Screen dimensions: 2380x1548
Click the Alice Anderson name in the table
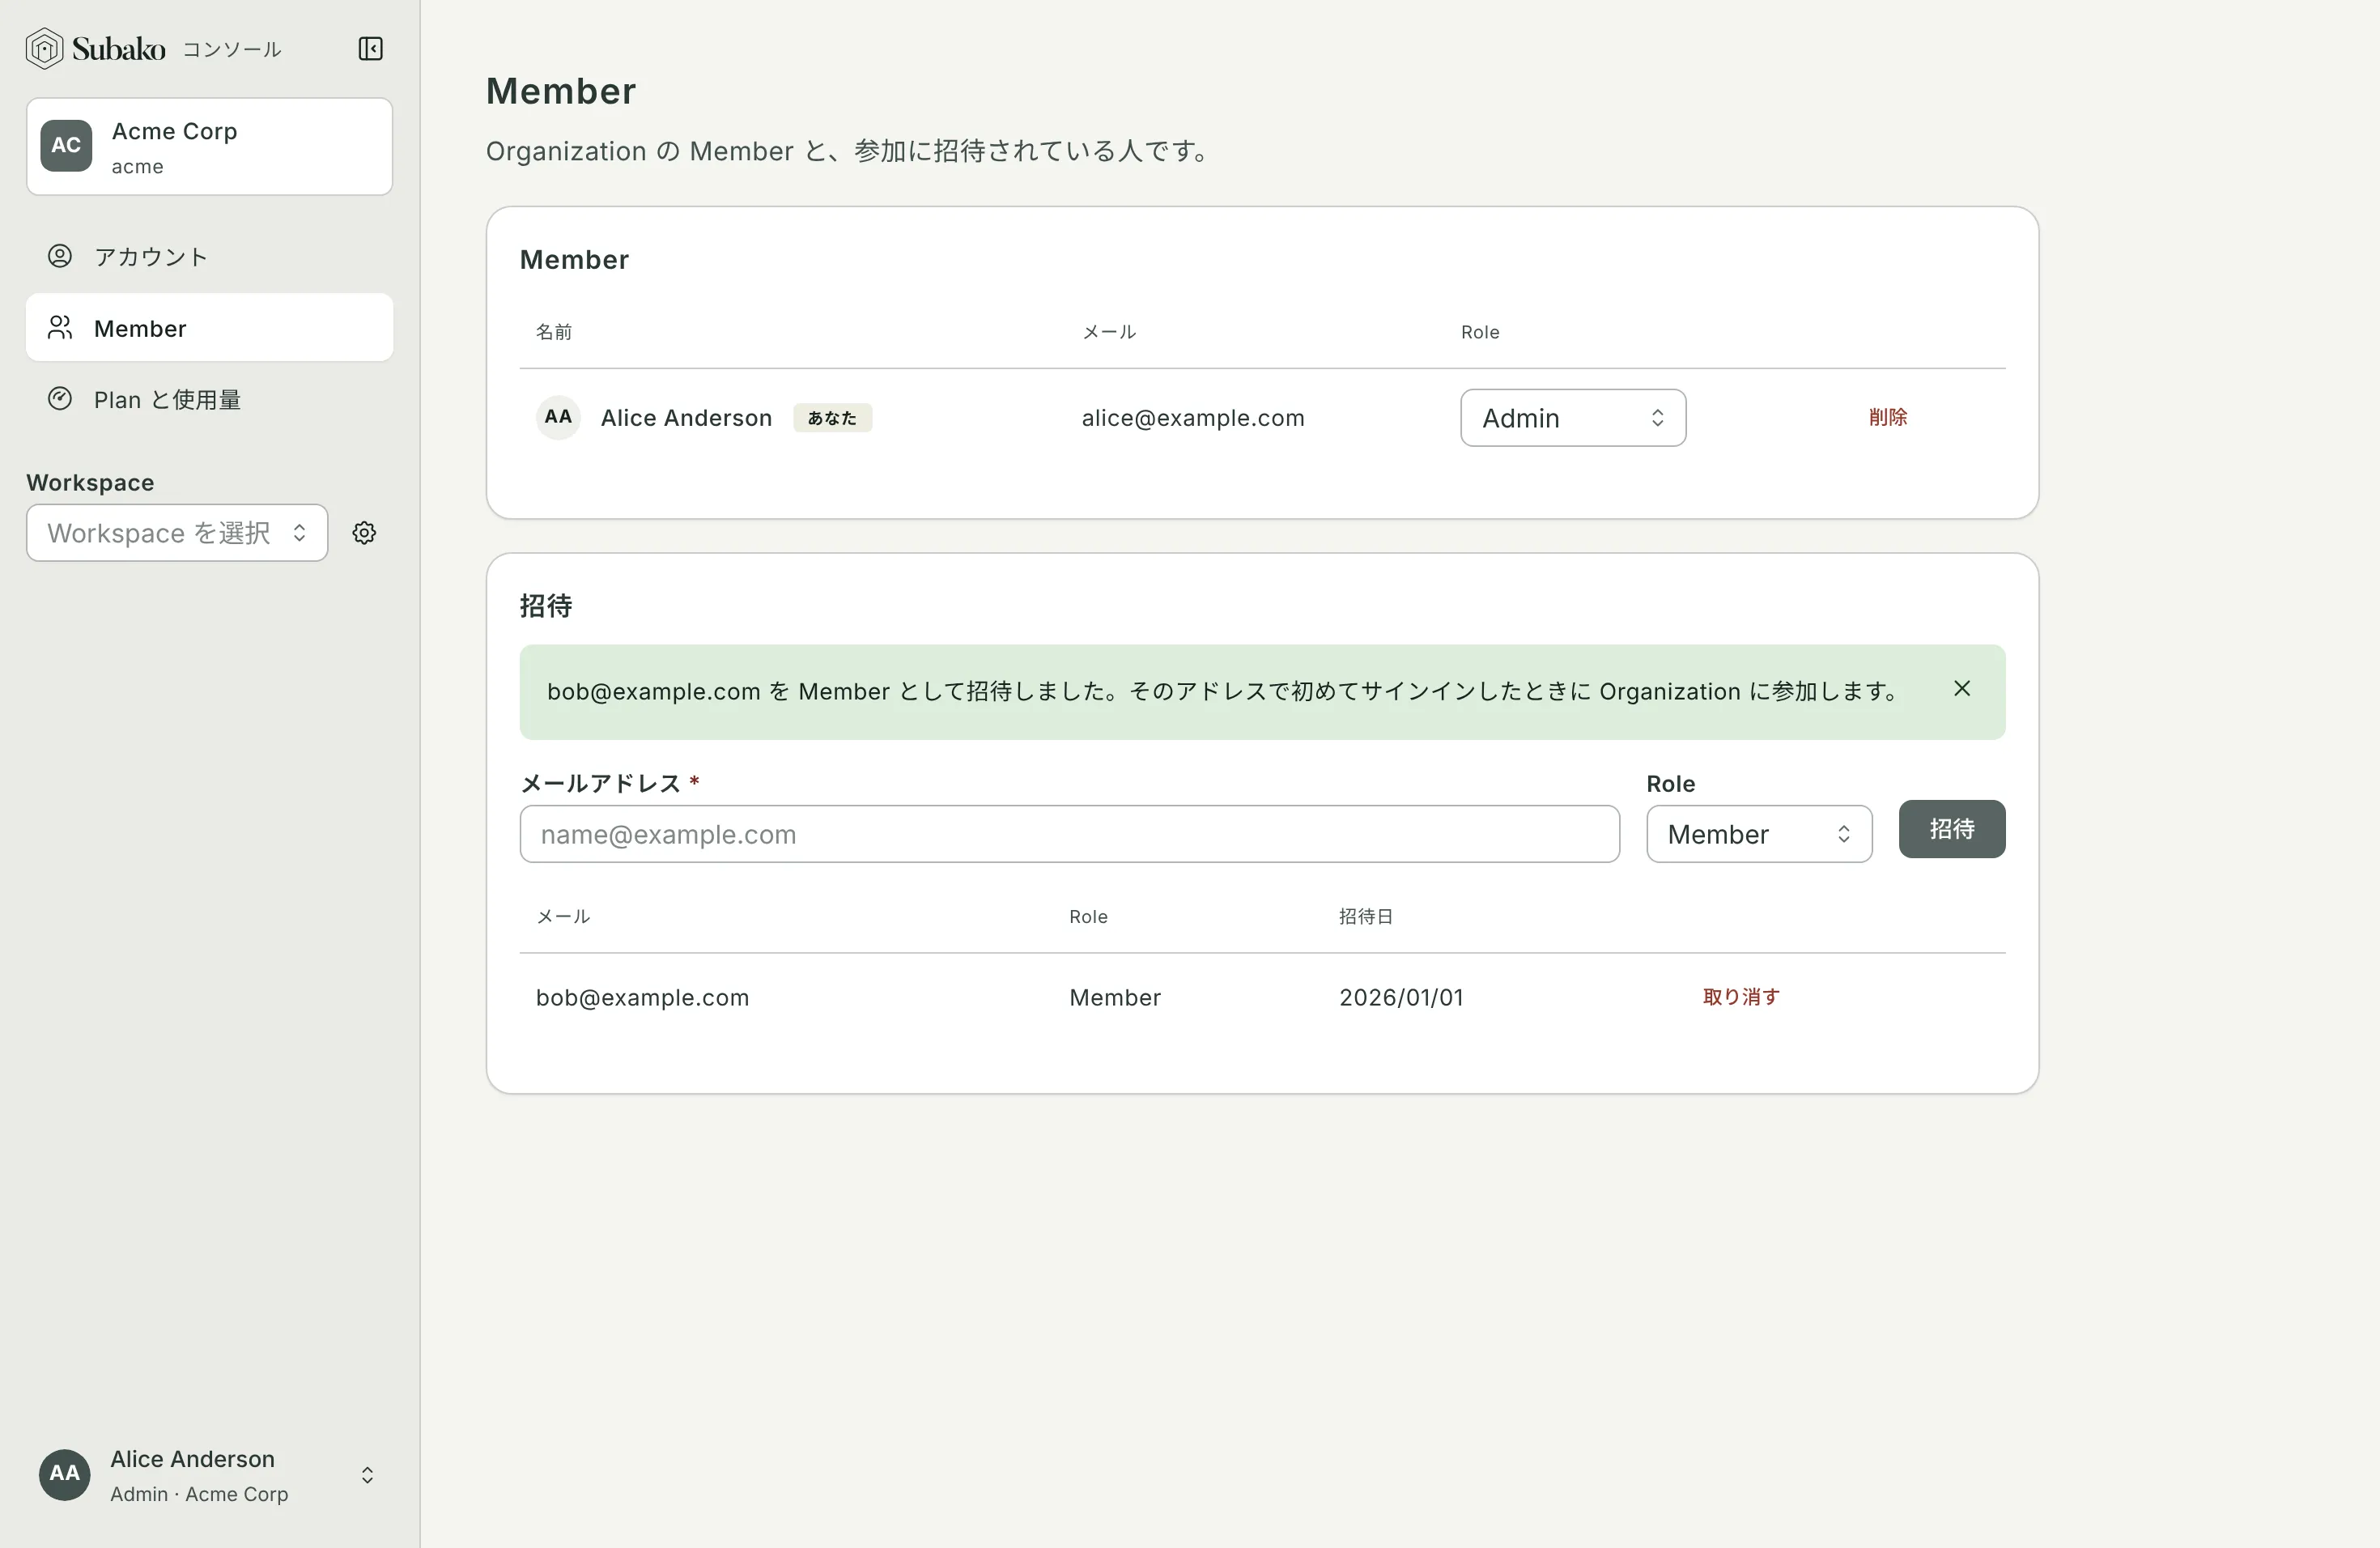point(686,418)
